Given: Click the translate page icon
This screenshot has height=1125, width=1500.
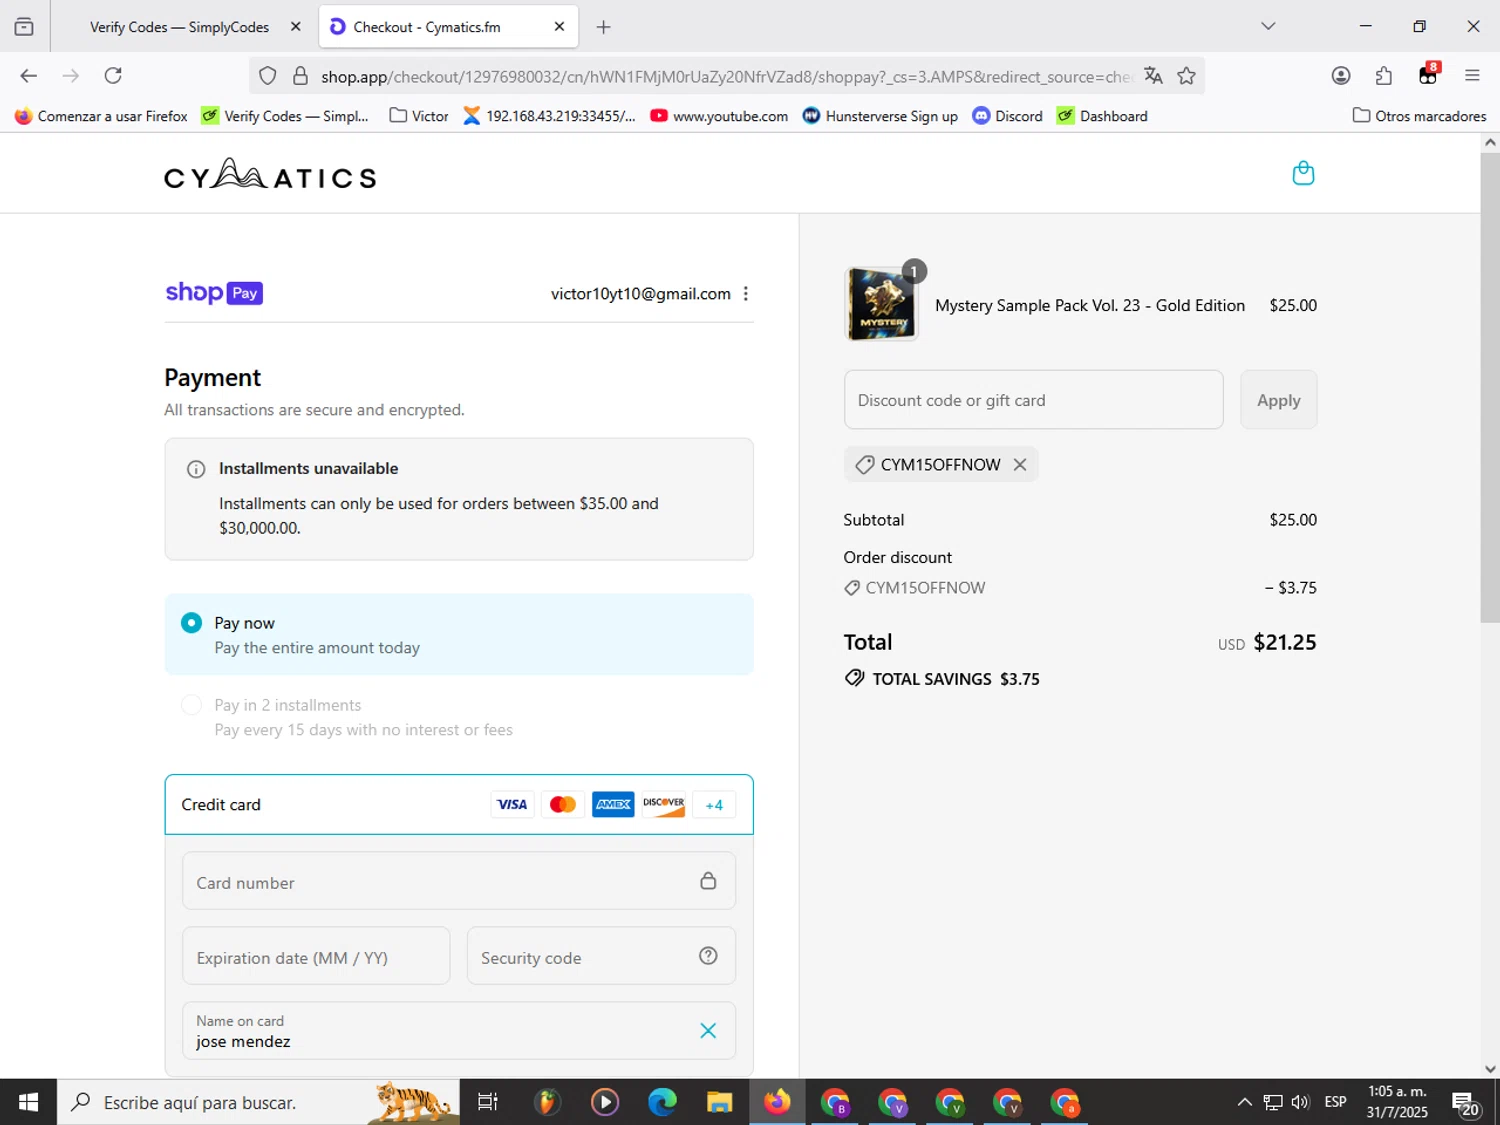Looking at the screenshot, I should point(1153,76).
